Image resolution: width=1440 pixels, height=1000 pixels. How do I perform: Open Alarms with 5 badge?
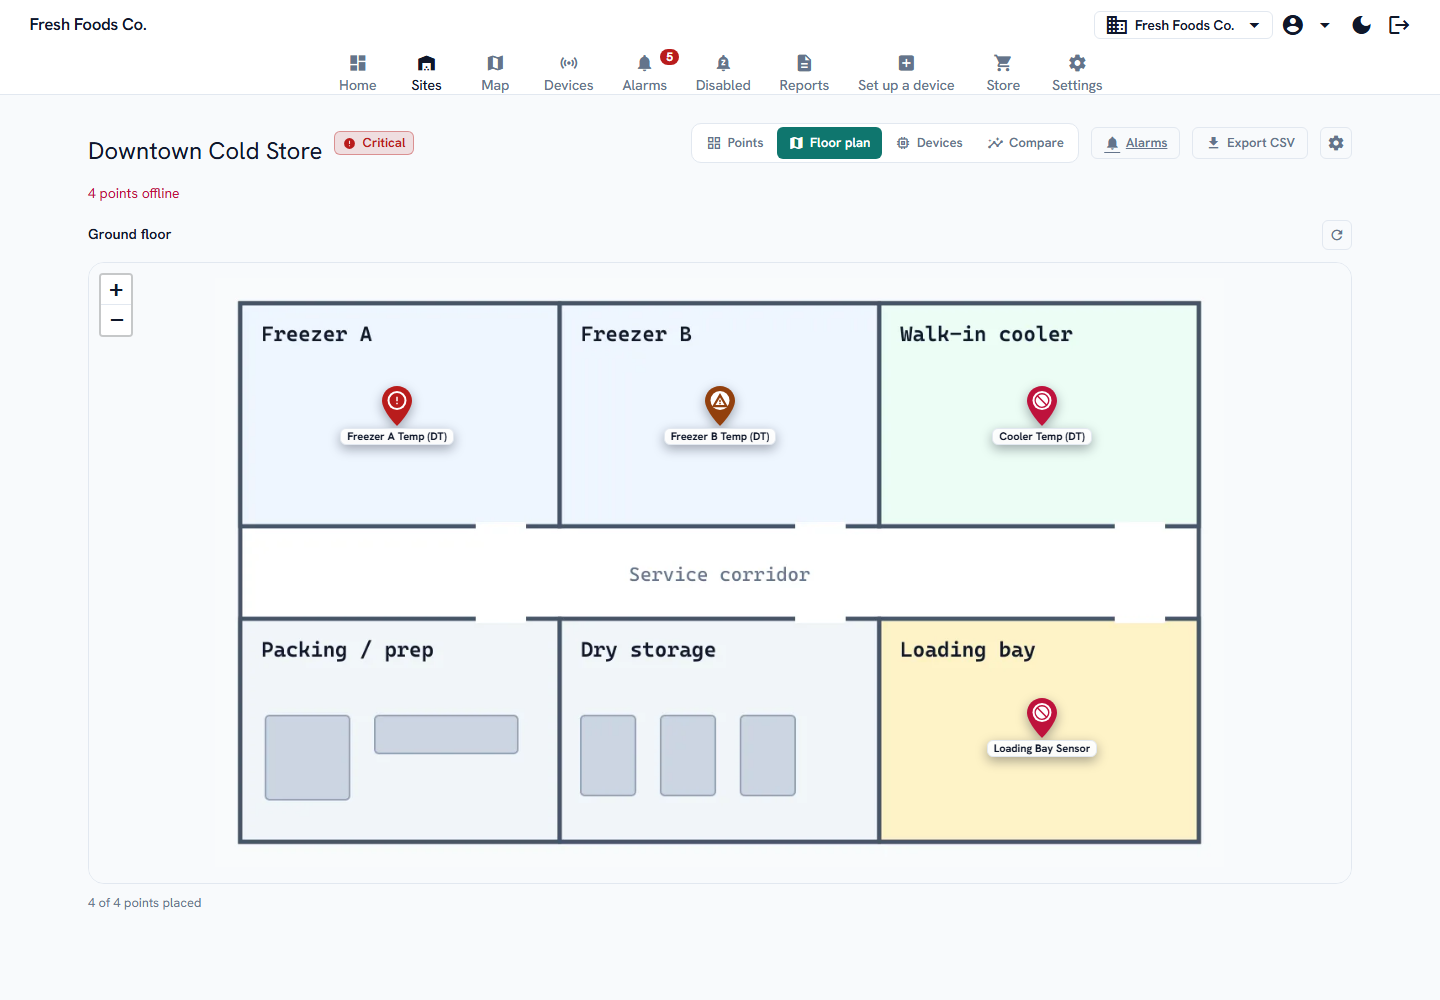645,73
